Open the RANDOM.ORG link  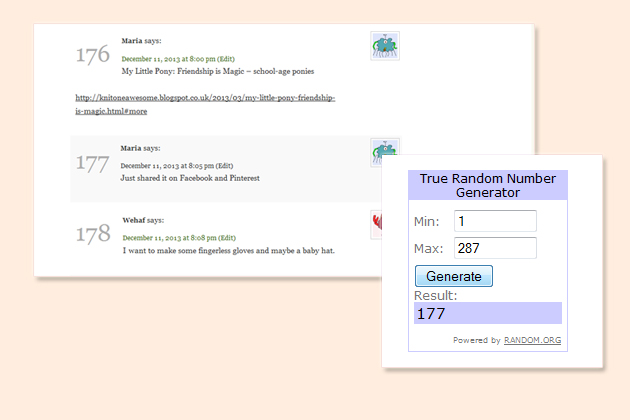[x=532, y=340]
